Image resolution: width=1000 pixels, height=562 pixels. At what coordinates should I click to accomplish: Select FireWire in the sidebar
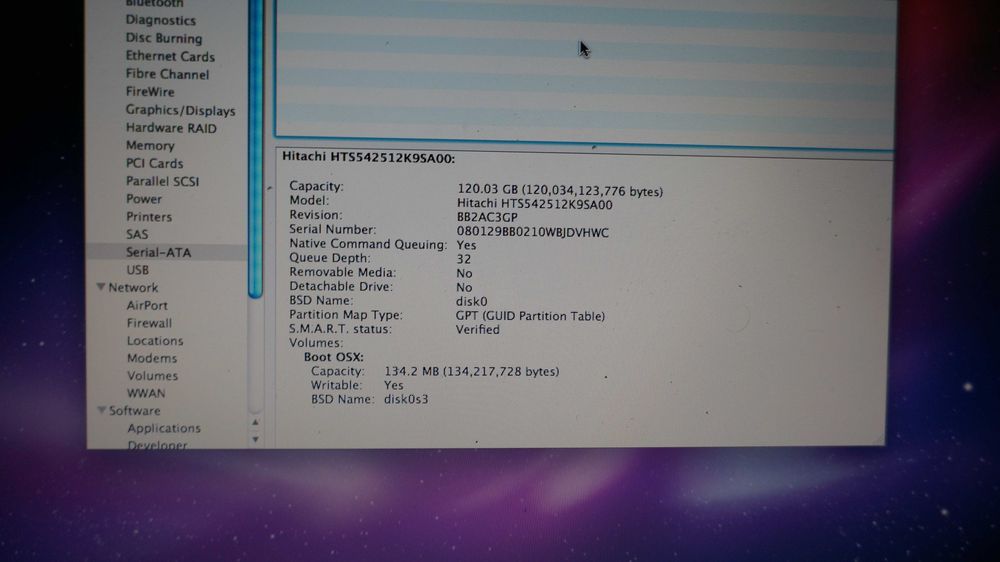point(150,92)
